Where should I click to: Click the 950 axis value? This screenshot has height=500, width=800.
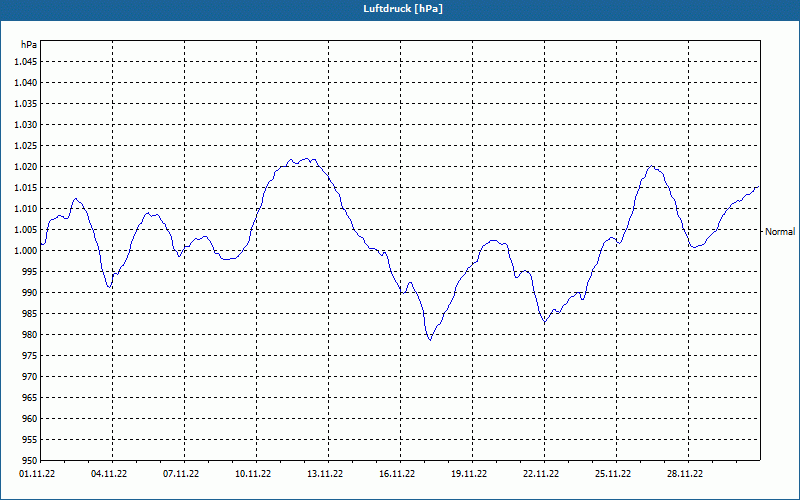click(30, 460)
